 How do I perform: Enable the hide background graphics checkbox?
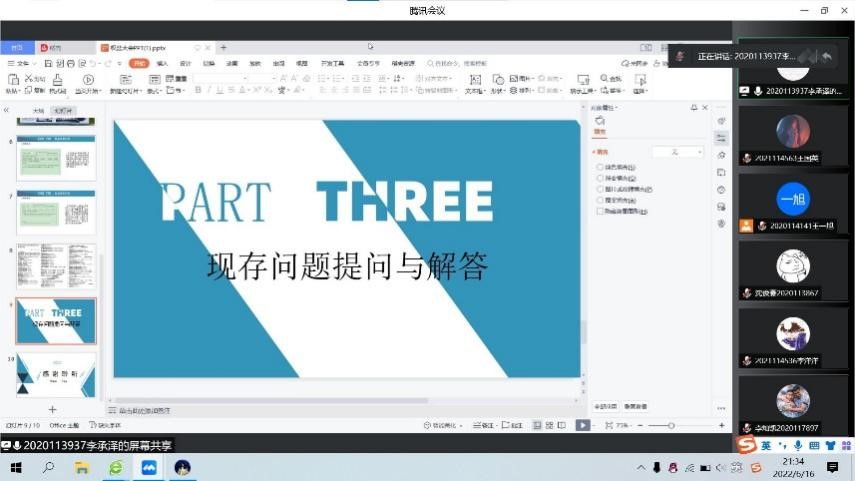pyautogui.click(x=600, y=211)
